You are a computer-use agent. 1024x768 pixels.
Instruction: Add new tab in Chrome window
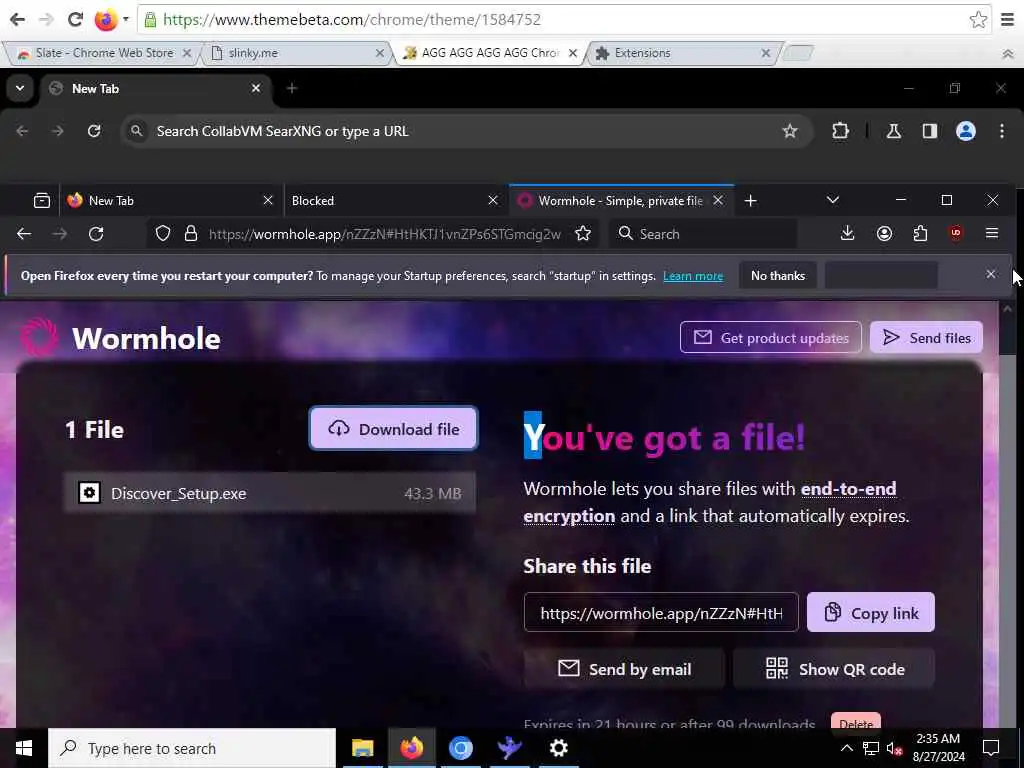coord(292,88)
